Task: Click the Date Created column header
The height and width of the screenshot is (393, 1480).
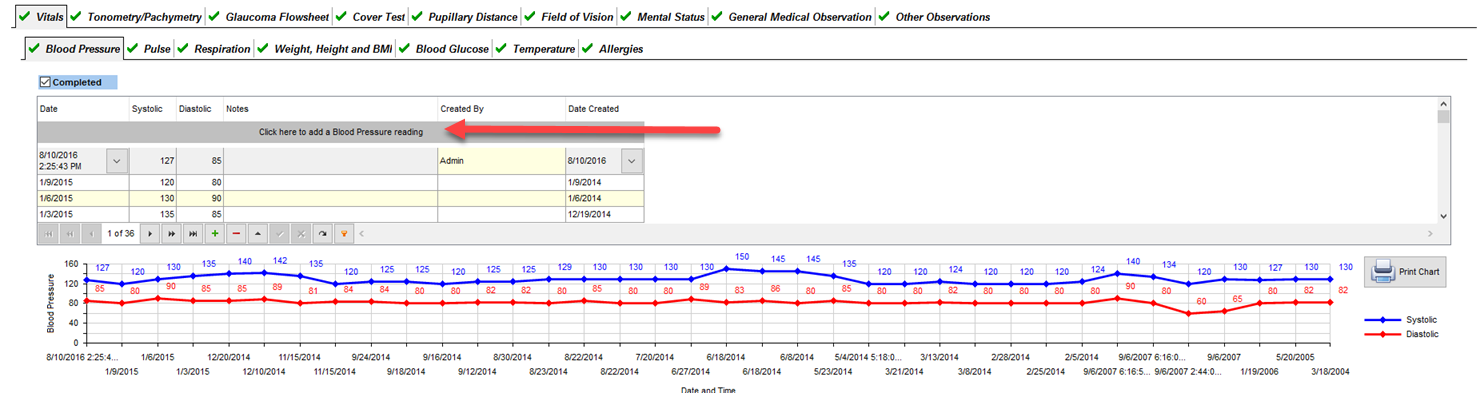Action: coord(605,108)
